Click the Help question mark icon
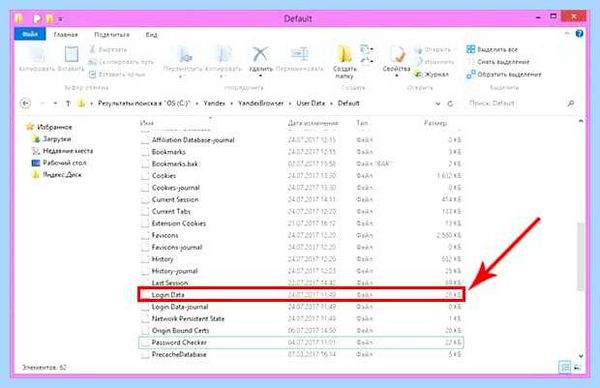This screenshot has width=600, height=388. tap(579, 34)
